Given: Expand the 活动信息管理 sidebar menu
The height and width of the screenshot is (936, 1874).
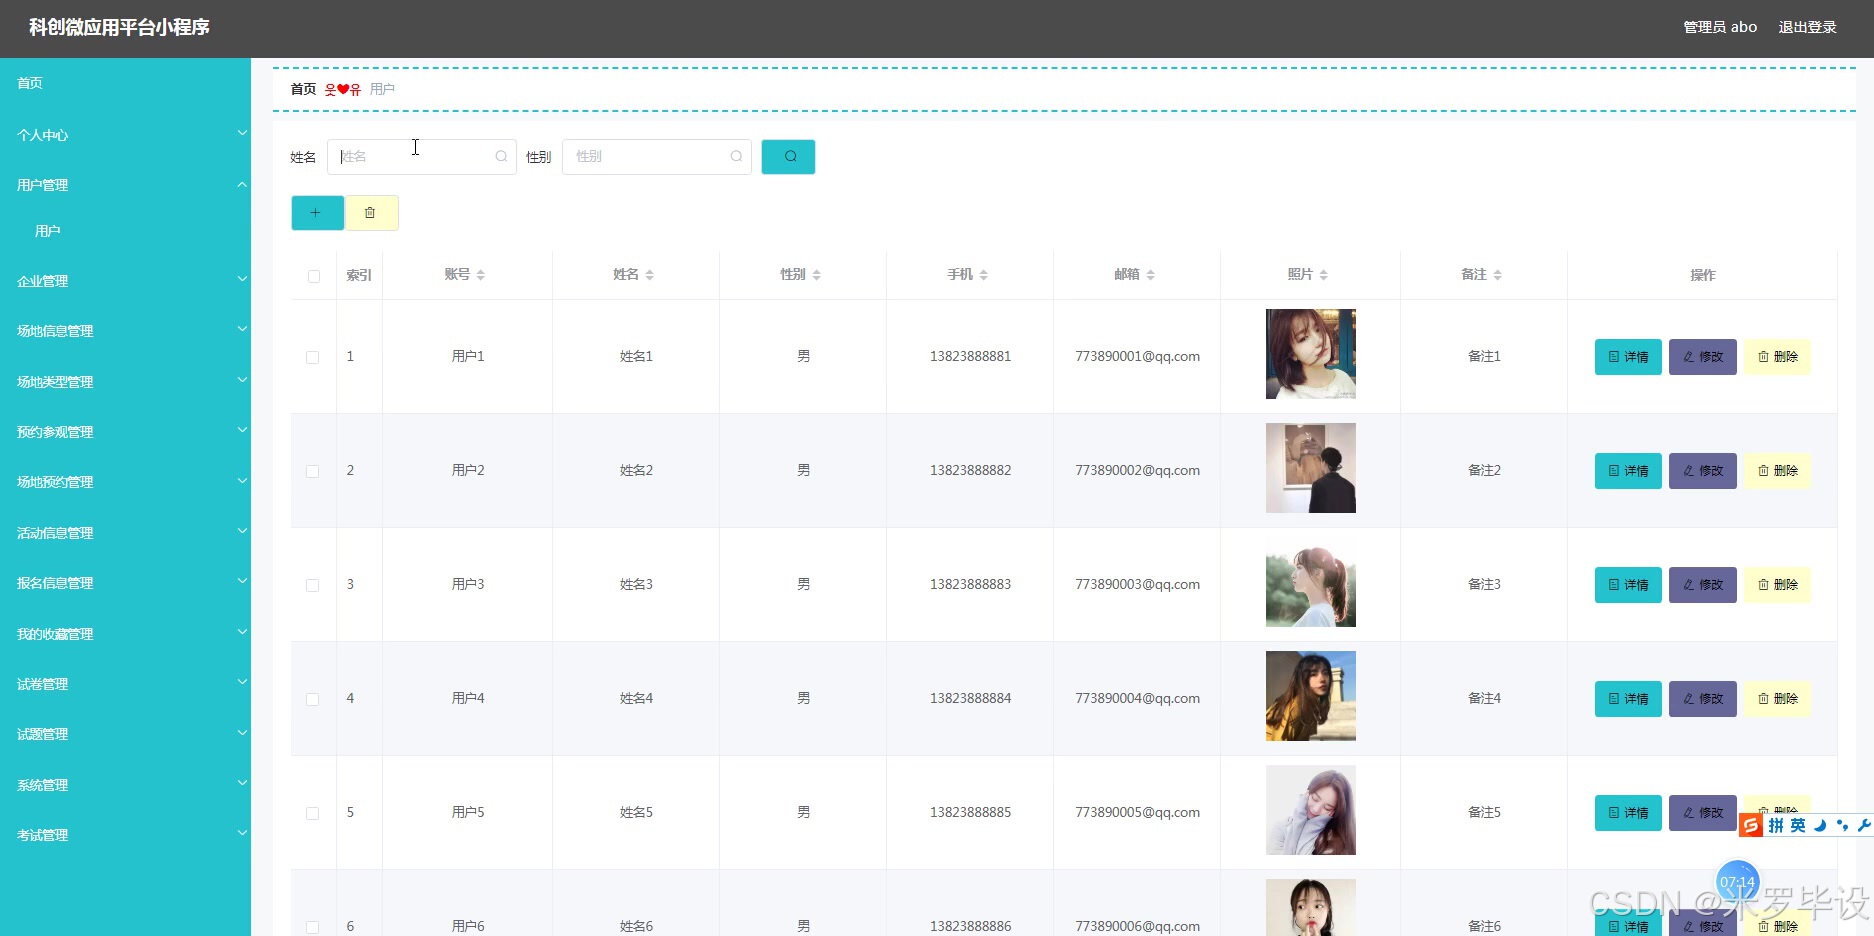Looking at the screenshot, I should (125, 533).
